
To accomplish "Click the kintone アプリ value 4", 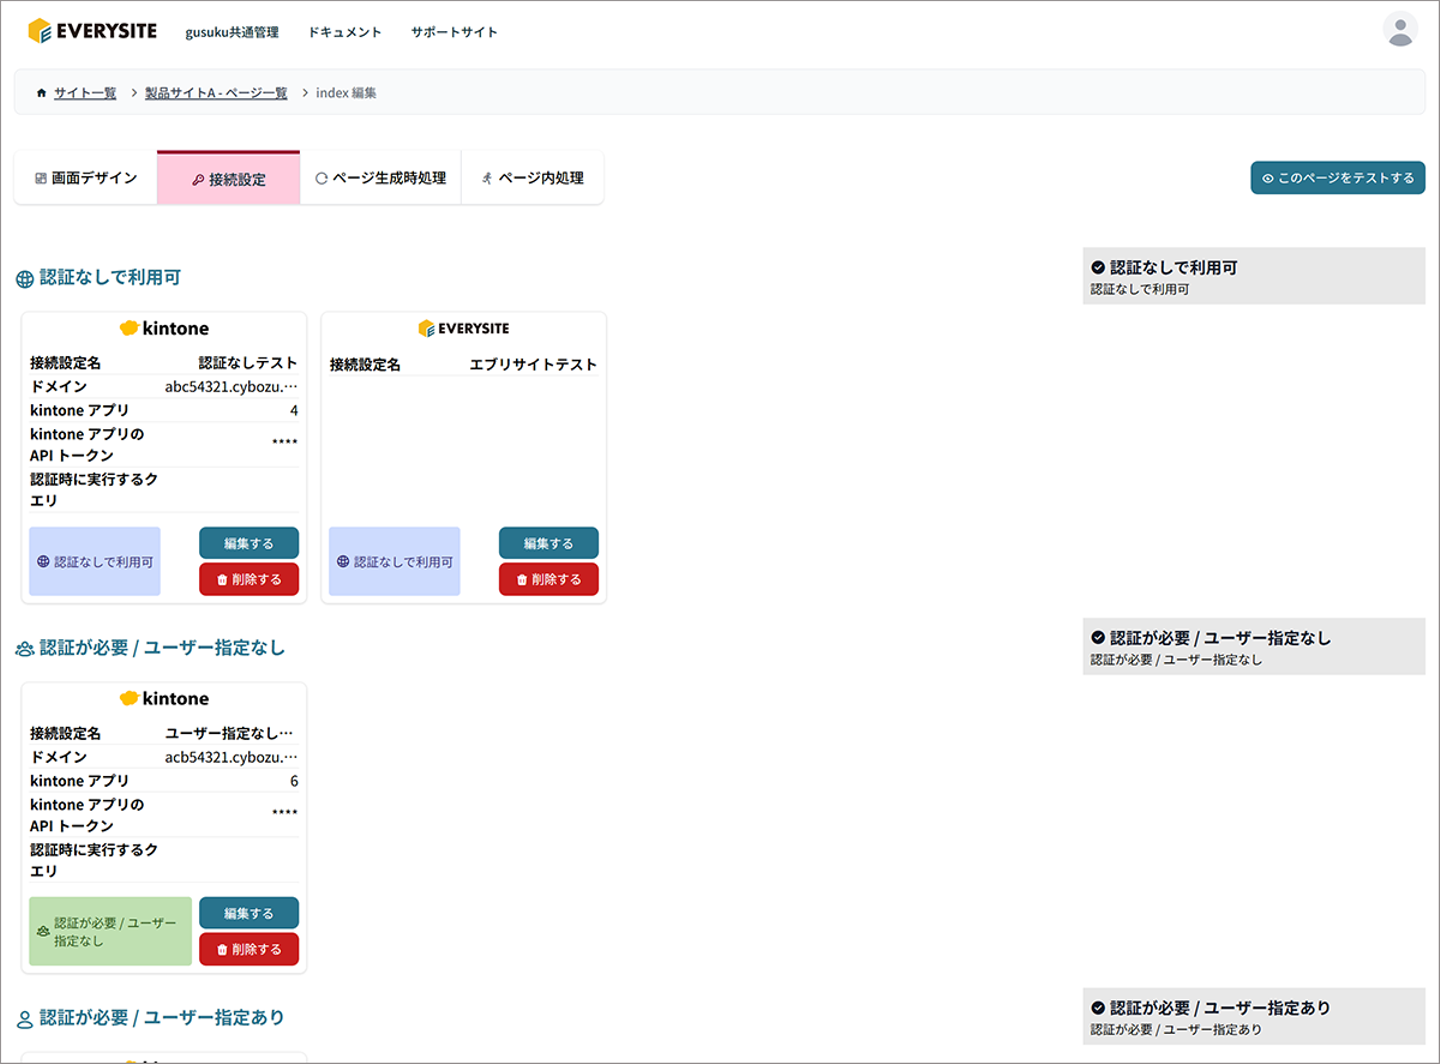I will 294,411.
